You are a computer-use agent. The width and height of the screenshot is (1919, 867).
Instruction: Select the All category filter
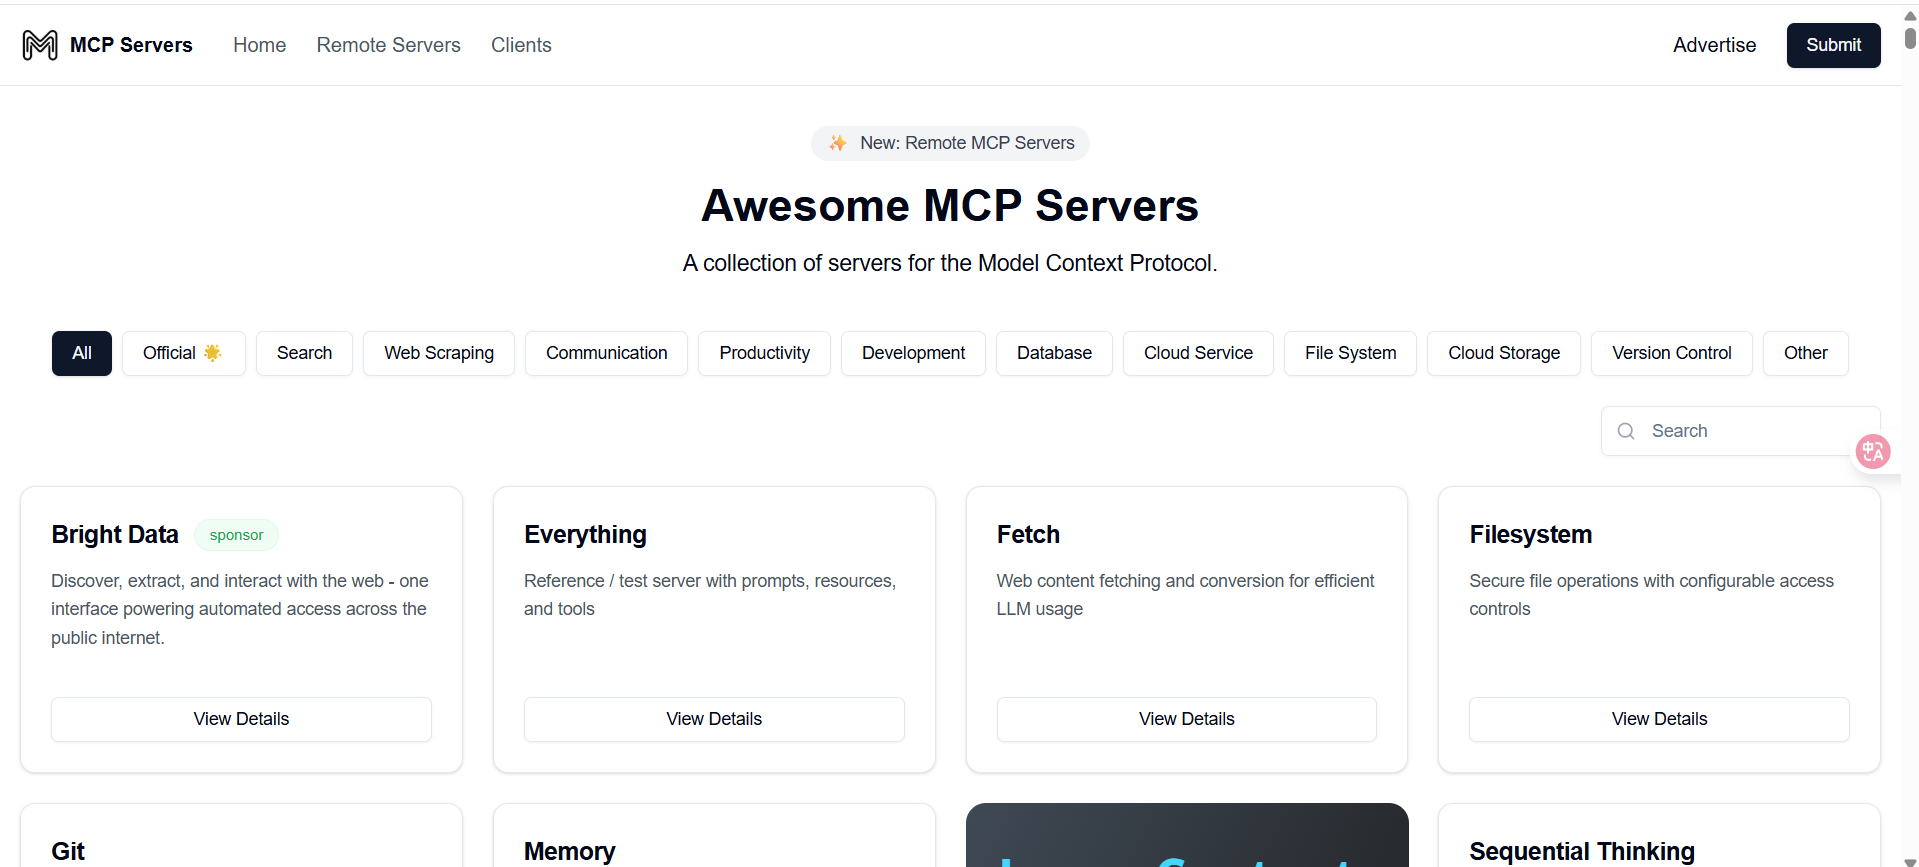82,353
